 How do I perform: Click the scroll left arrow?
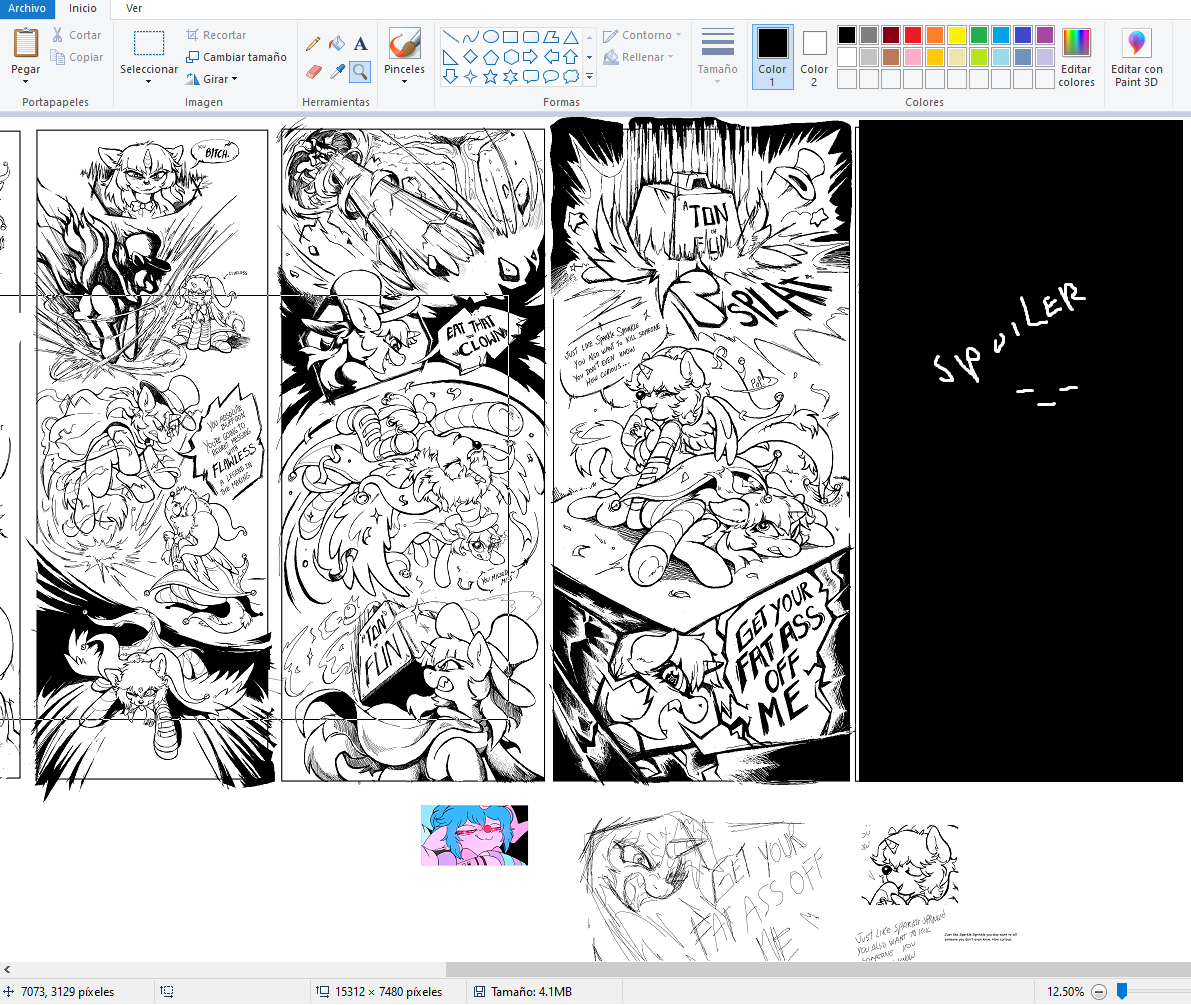[7, 969]
